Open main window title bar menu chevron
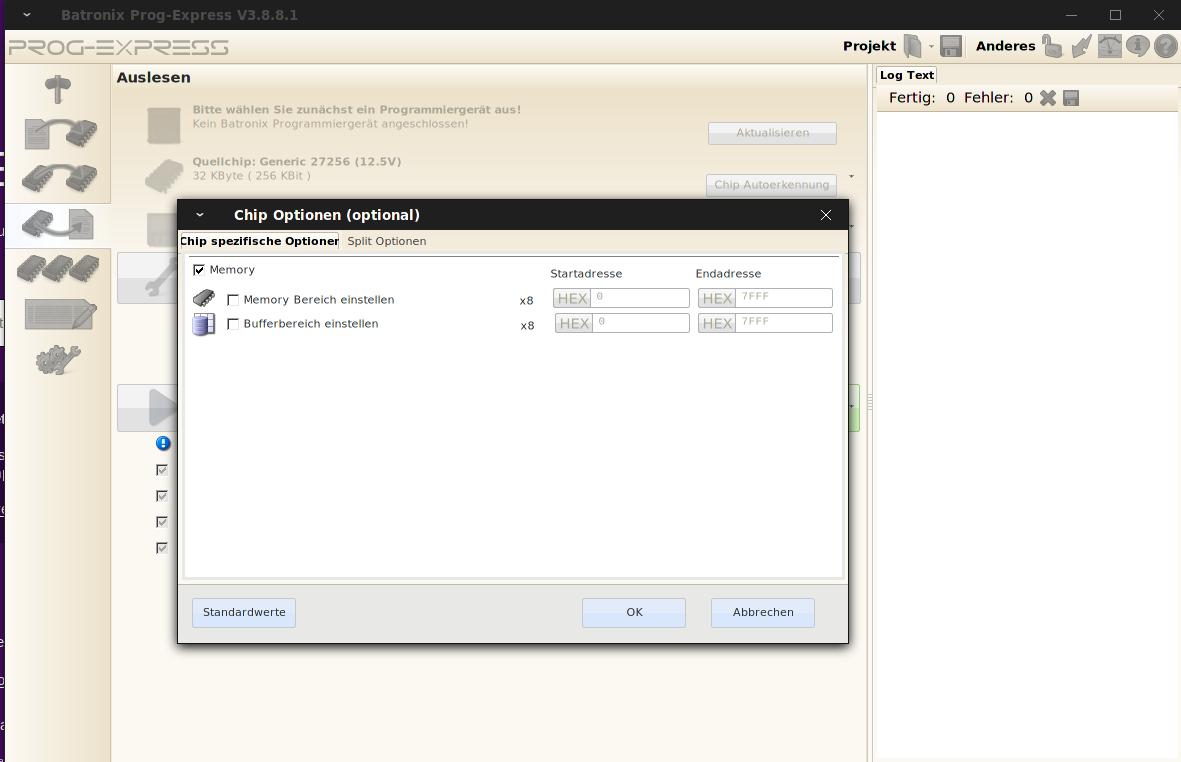 point(27,15)
